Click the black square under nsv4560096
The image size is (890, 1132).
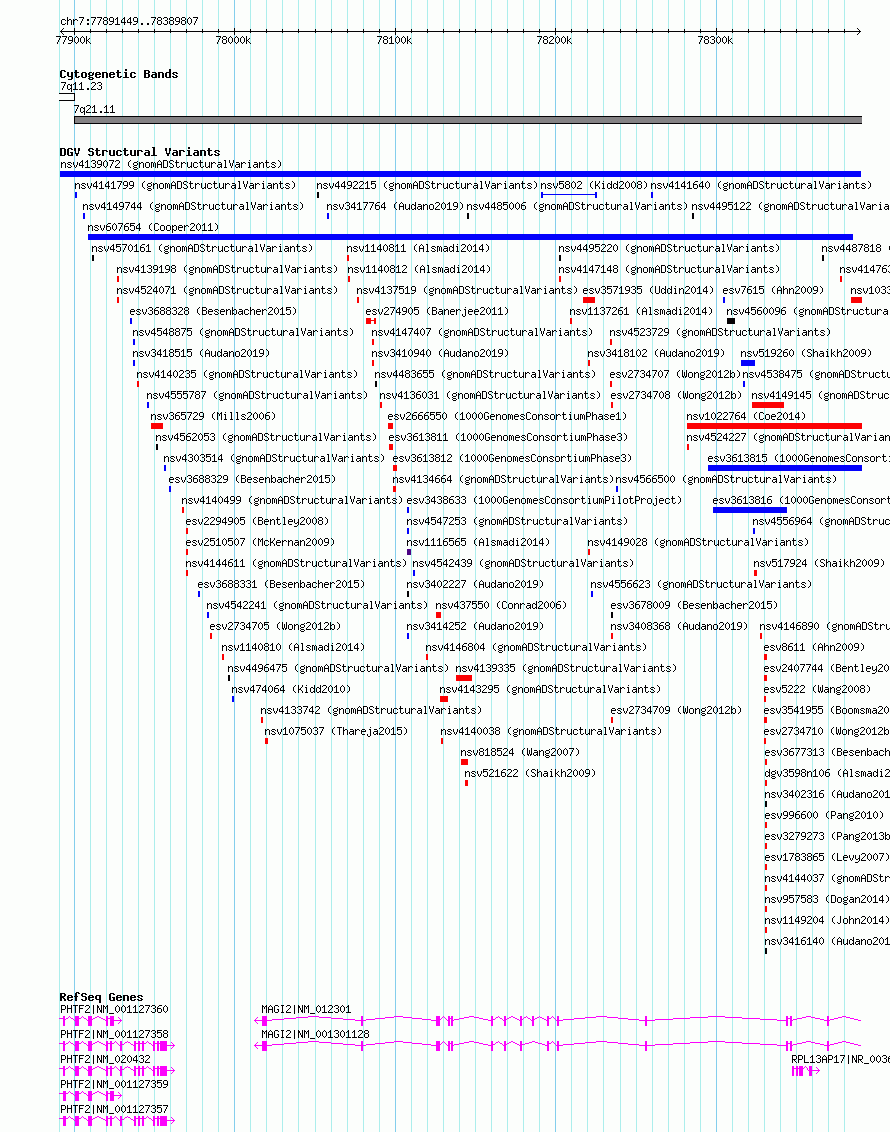tap(731, 321)
